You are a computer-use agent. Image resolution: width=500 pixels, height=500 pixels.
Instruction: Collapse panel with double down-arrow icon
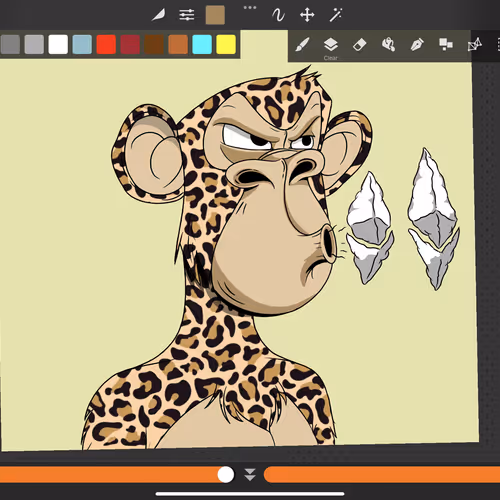pyautogui.click(x=250, y=474)
